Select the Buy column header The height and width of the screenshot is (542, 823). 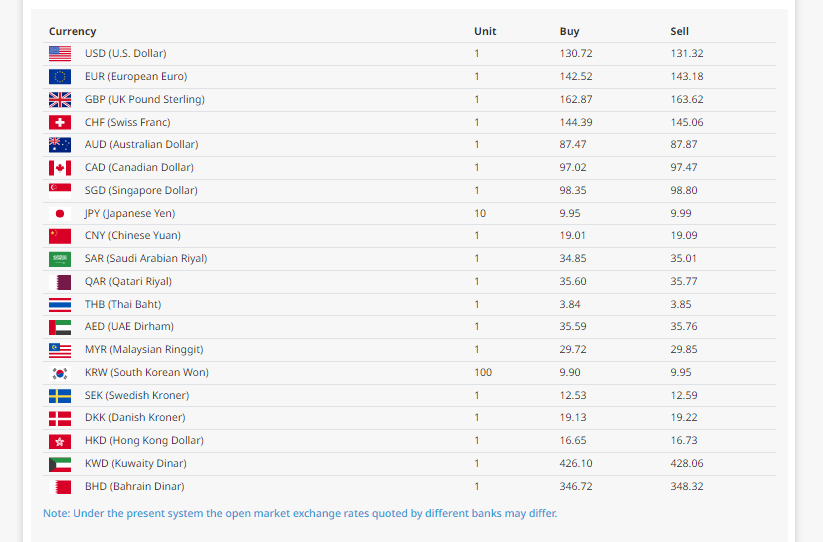(569, 31)
